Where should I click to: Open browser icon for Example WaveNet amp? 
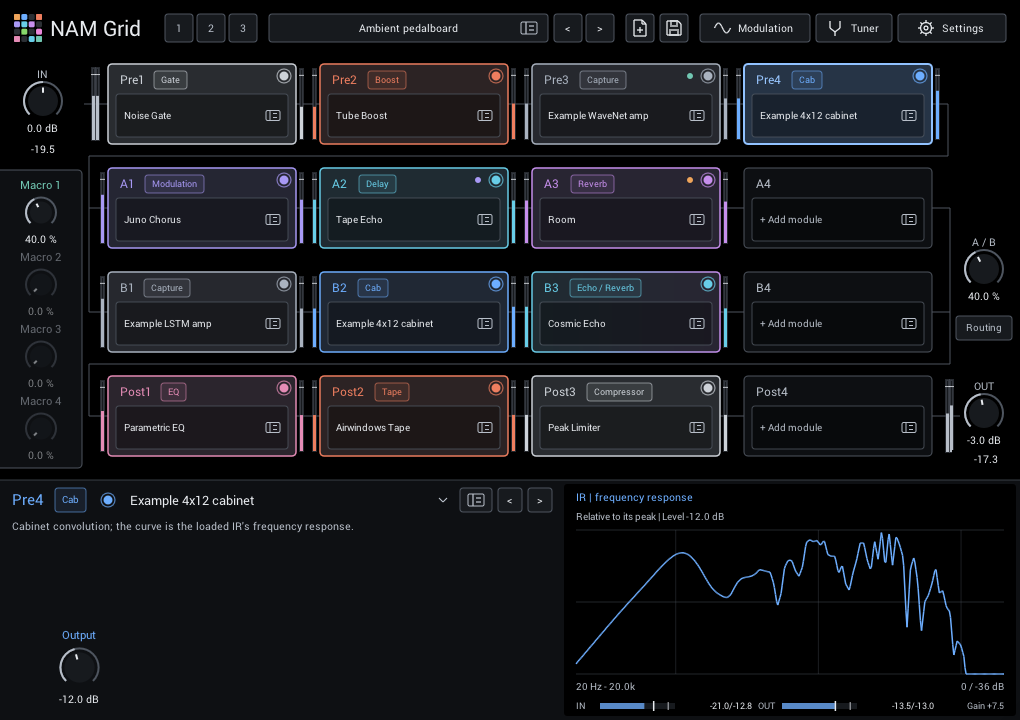(697, 116)
